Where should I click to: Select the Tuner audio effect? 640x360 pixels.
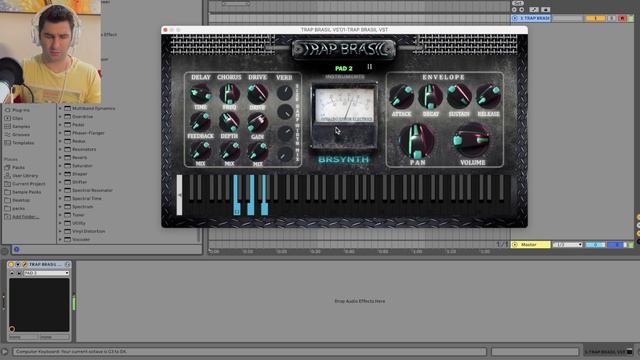75,215
